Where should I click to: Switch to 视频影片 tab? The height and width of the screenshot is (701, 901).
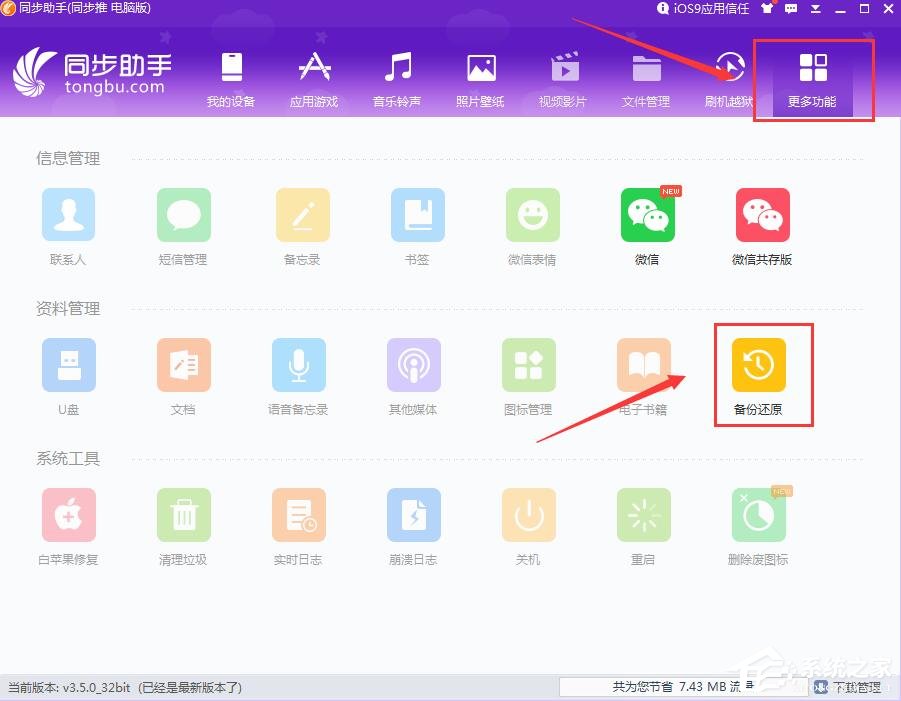[x=563, y=79]
